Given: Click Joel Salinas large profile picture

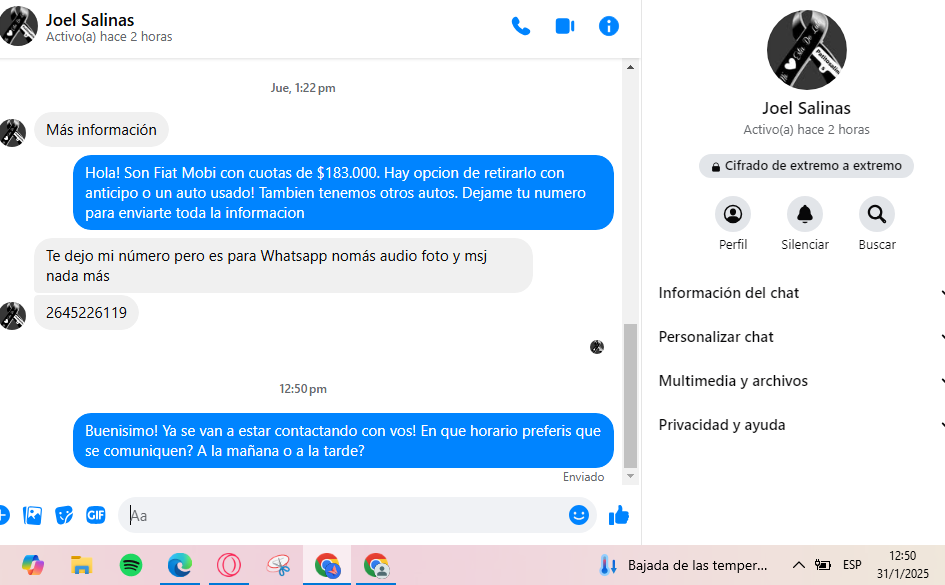Looking at the screenshot, I should coord(806,49).
